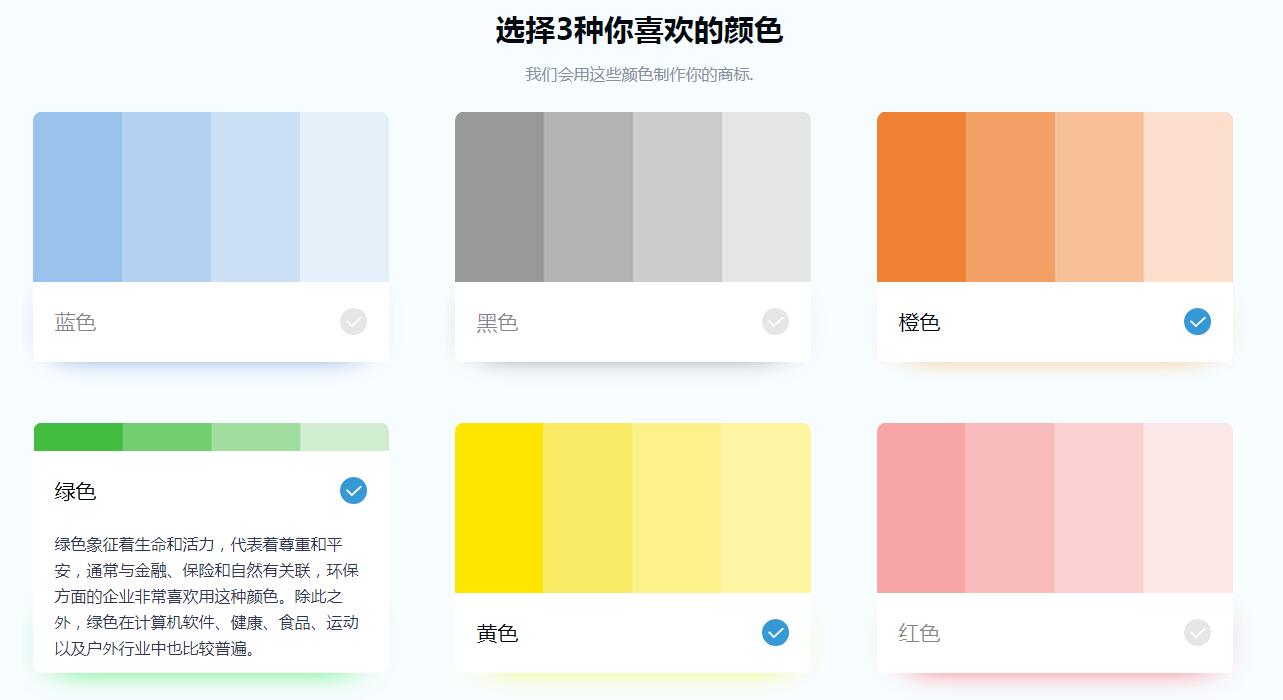Select the 蓝色 card label
This screenshot has width=1283, height=700.
point(75,323)
